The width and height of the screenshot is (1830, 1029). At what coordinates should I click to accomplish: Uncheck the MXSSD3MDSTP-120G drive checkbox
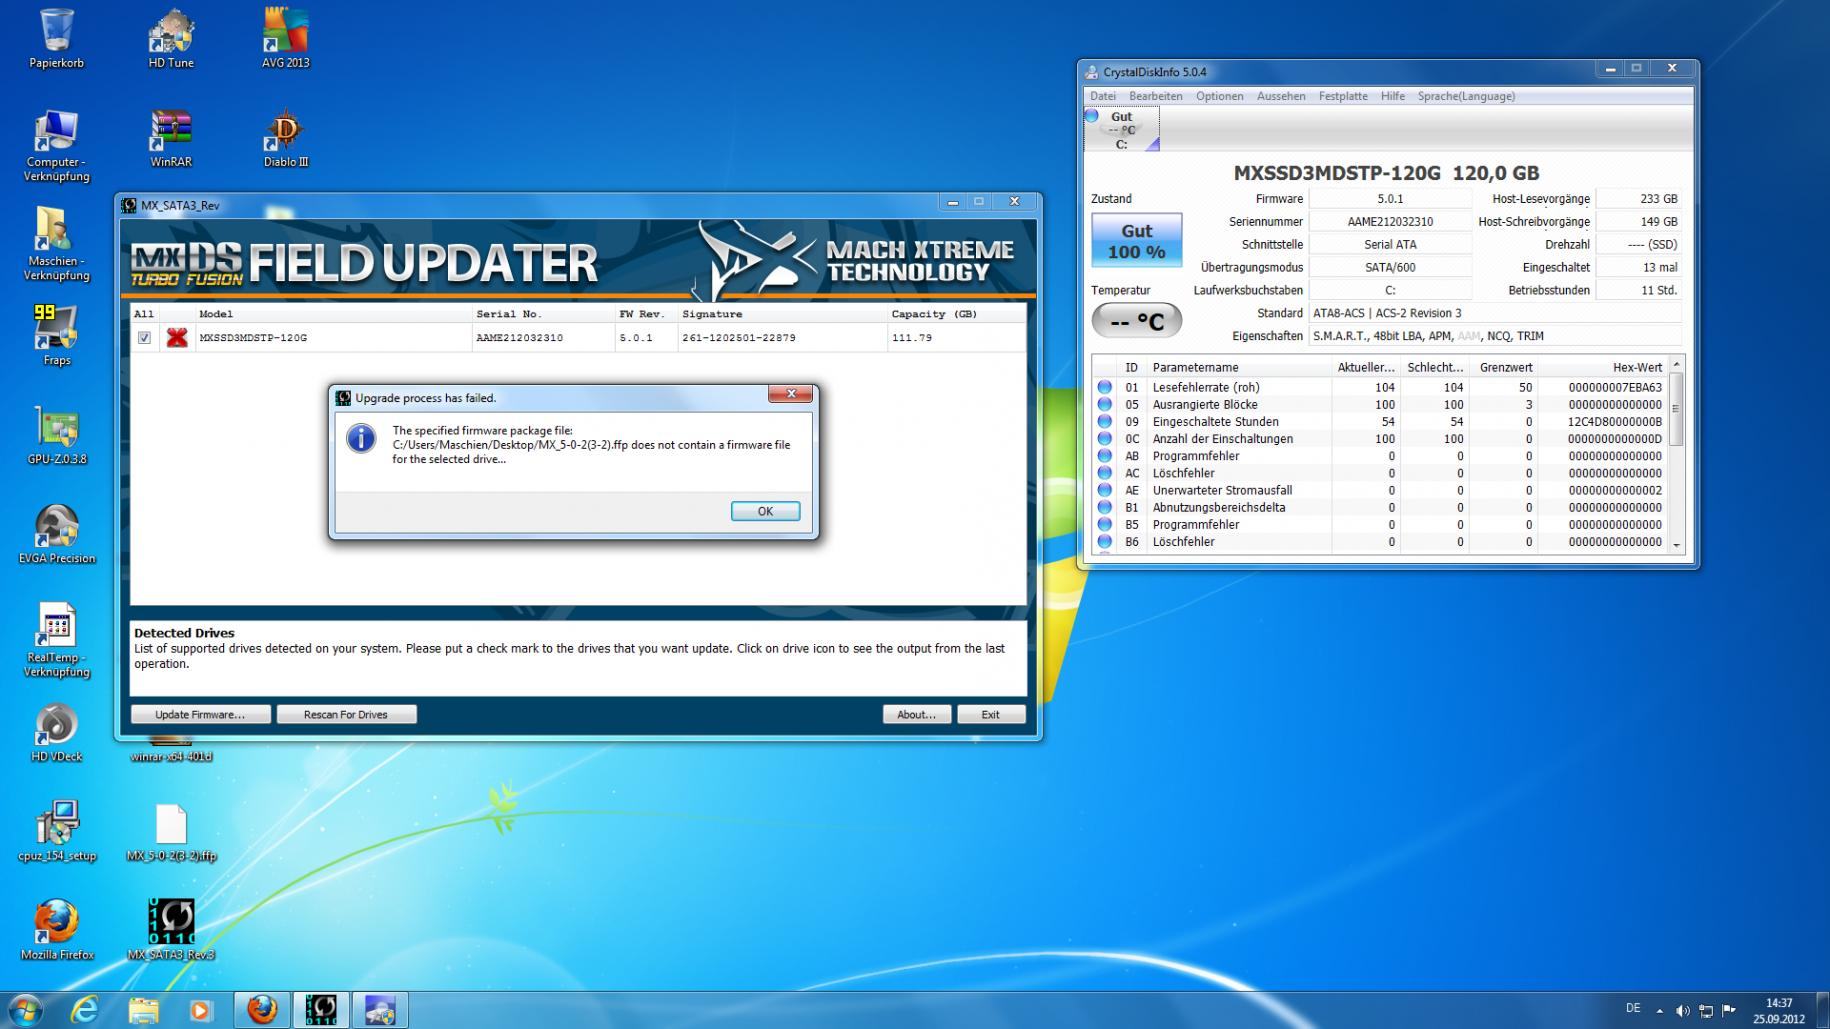(144, 338)
